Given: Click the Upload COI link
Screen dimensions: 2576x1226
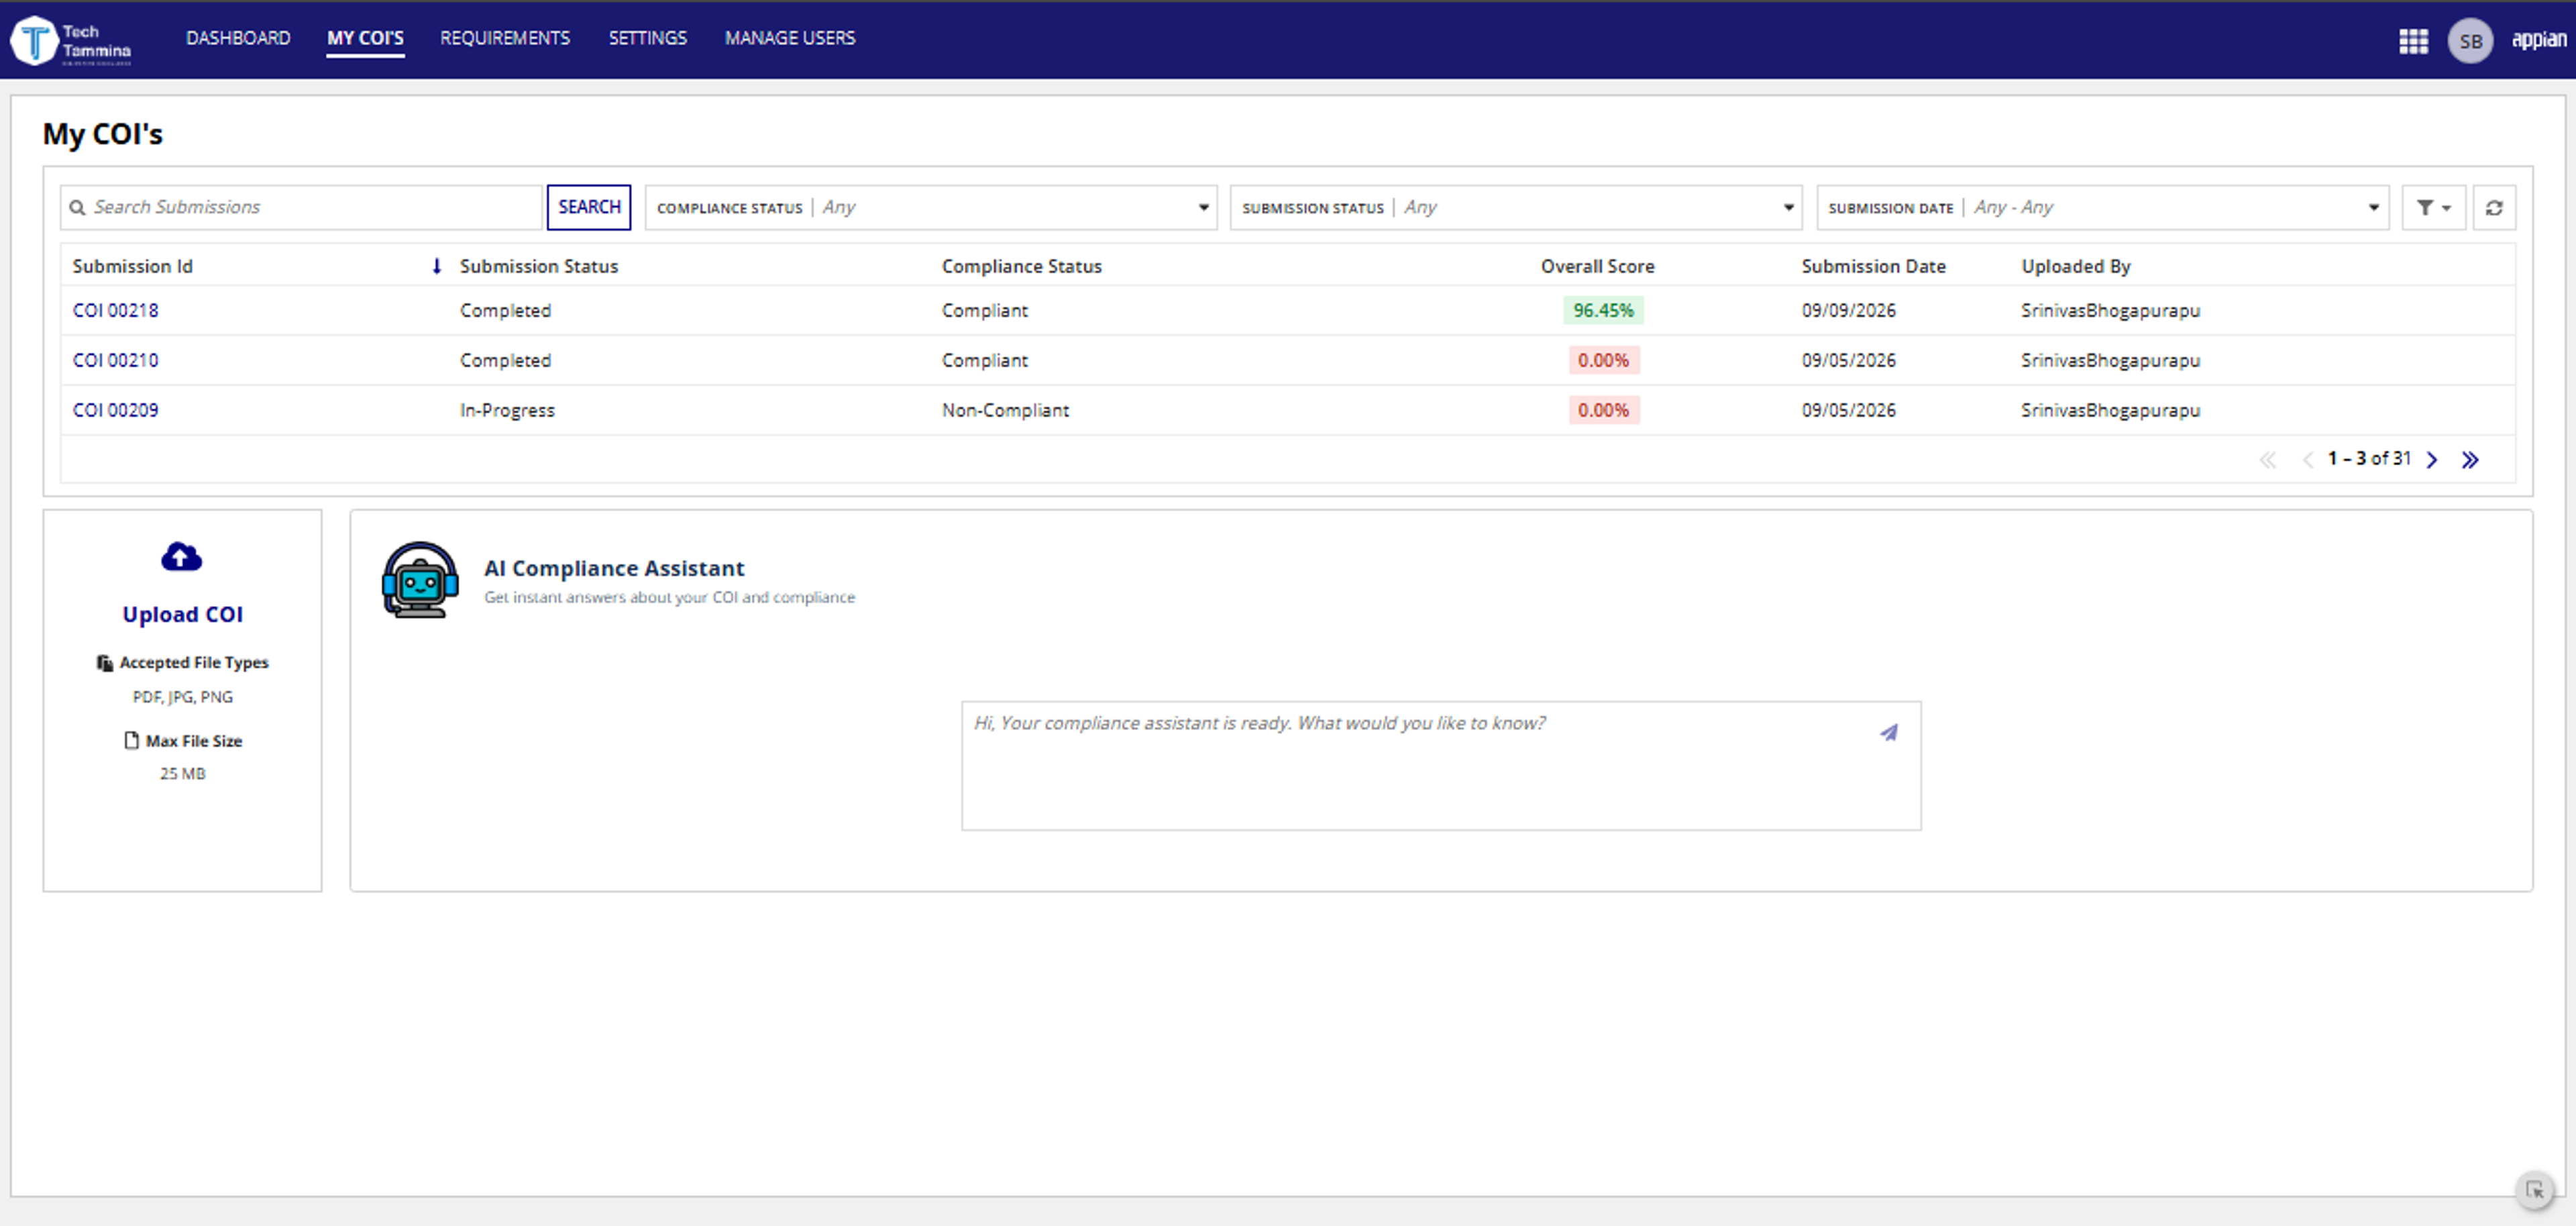Looking at the screenshot, I should [x=182, y=615].
